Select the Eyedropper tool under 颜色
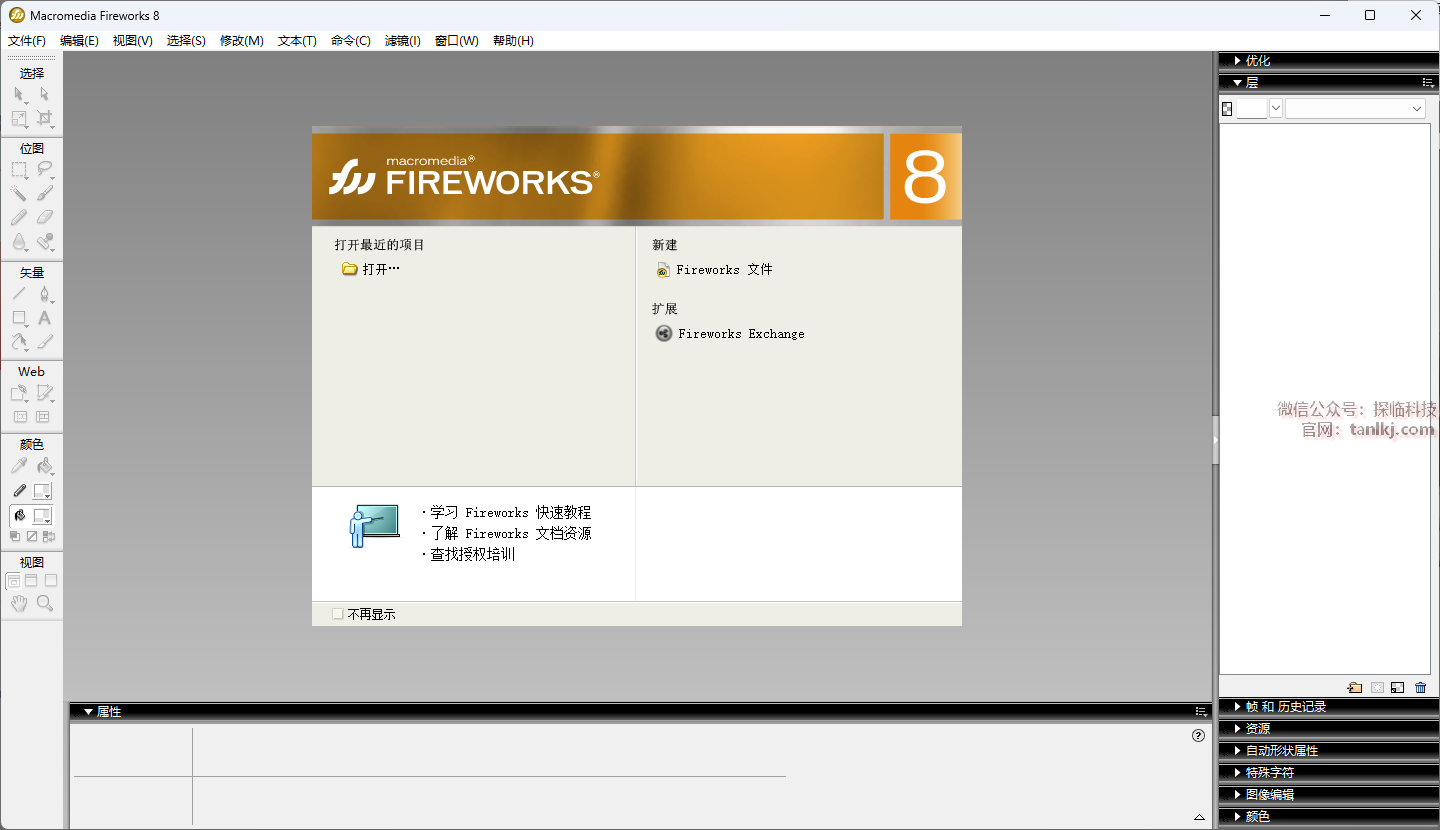Screen dimensions: 1440x830 click(x=19, y=467)
